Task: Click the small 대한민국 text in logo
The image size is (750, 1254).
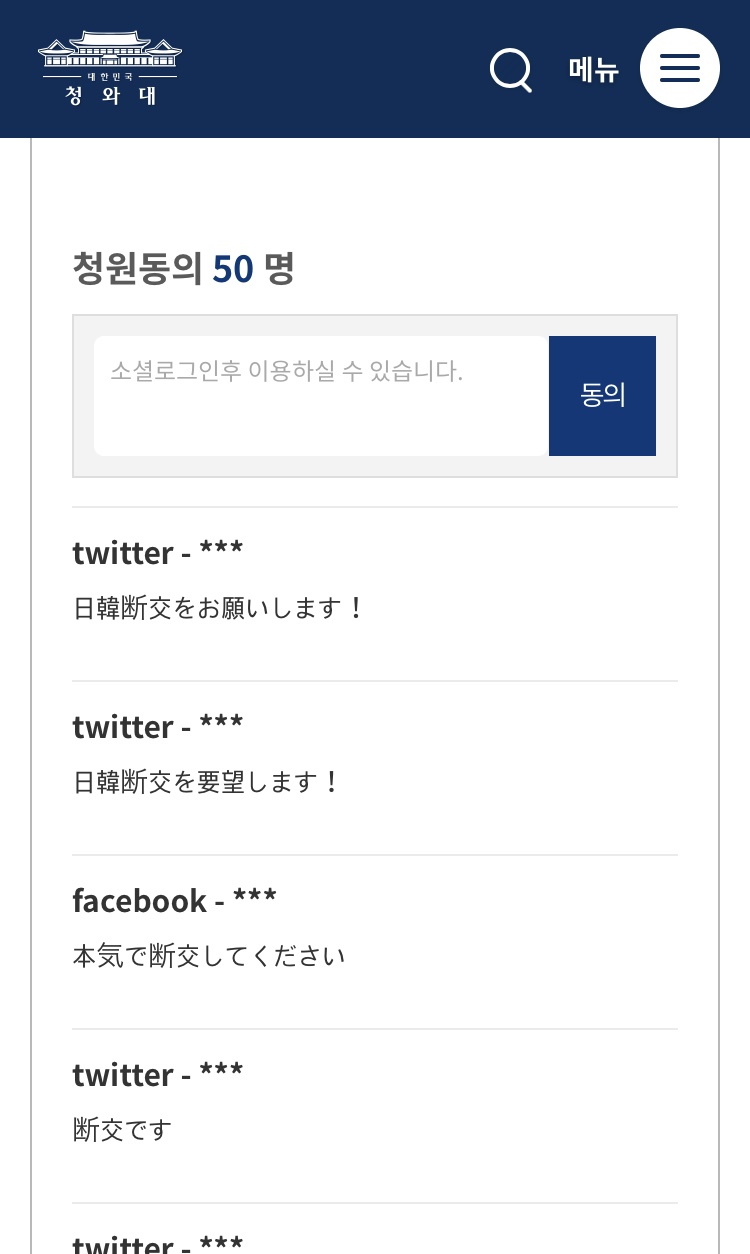Action: point(110,76)
